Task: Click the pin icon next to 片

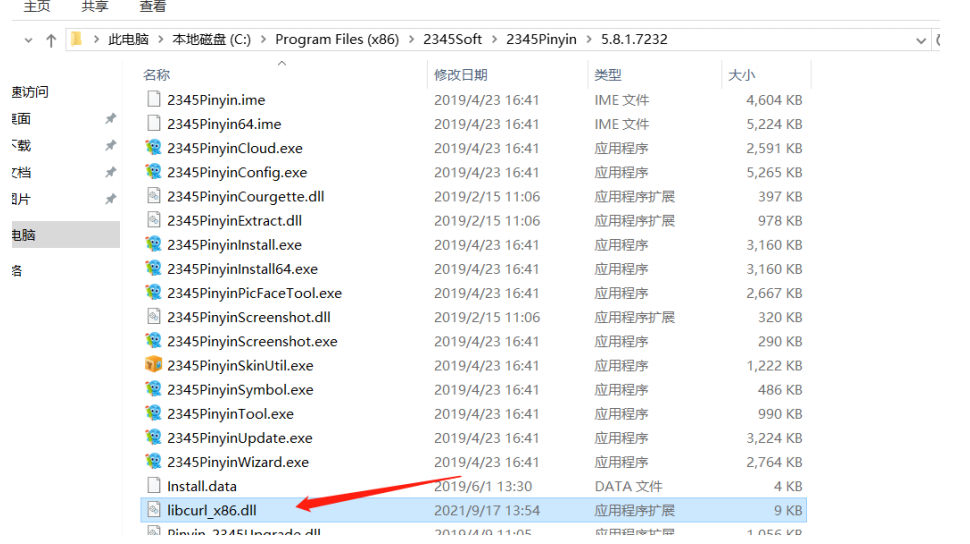Action: coord(110,199)
